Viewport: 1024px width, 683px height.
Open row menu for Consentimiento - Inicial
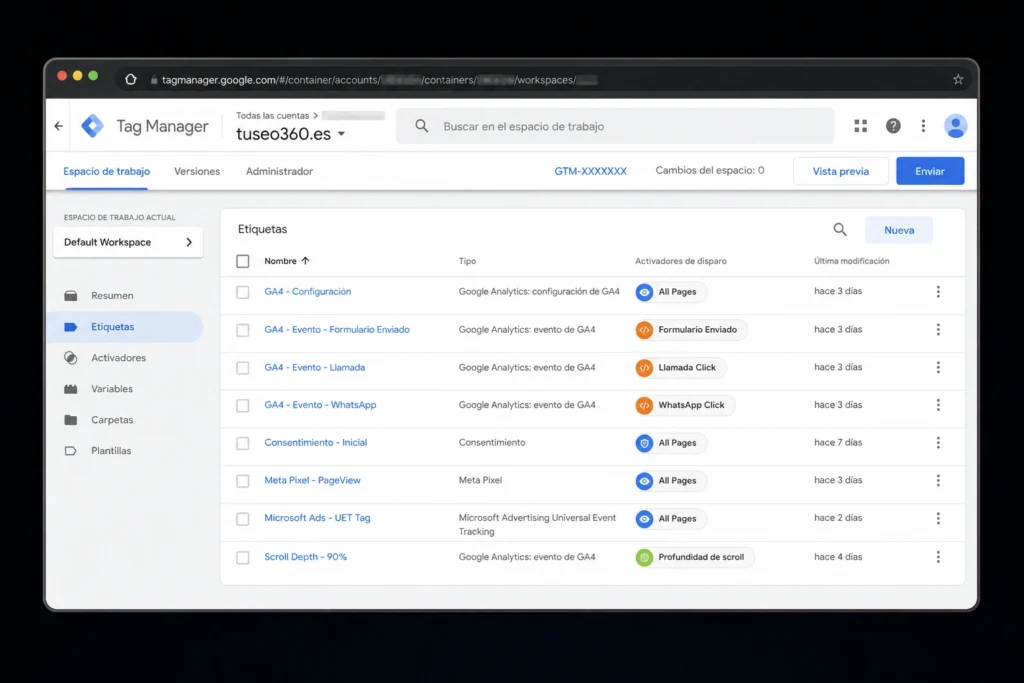coord(938,443)
